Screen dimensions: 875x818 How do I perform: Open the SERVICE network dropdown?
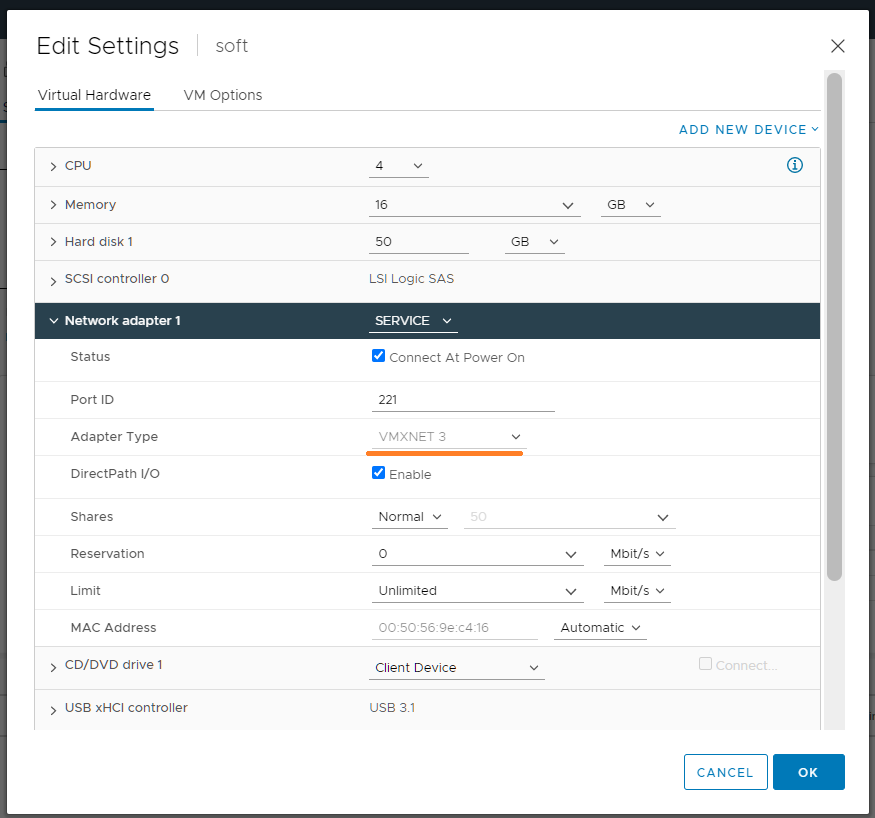(x=414, y=321)
